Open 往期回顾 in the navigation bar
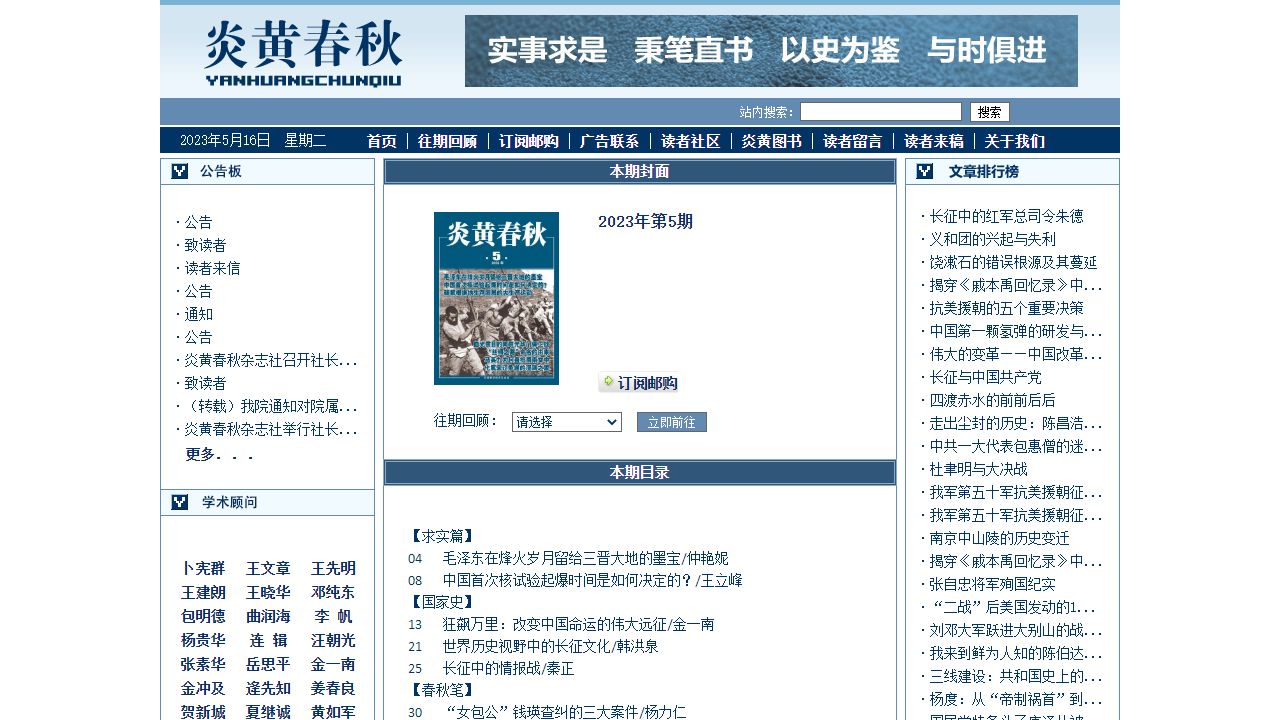 coord(448,141)
